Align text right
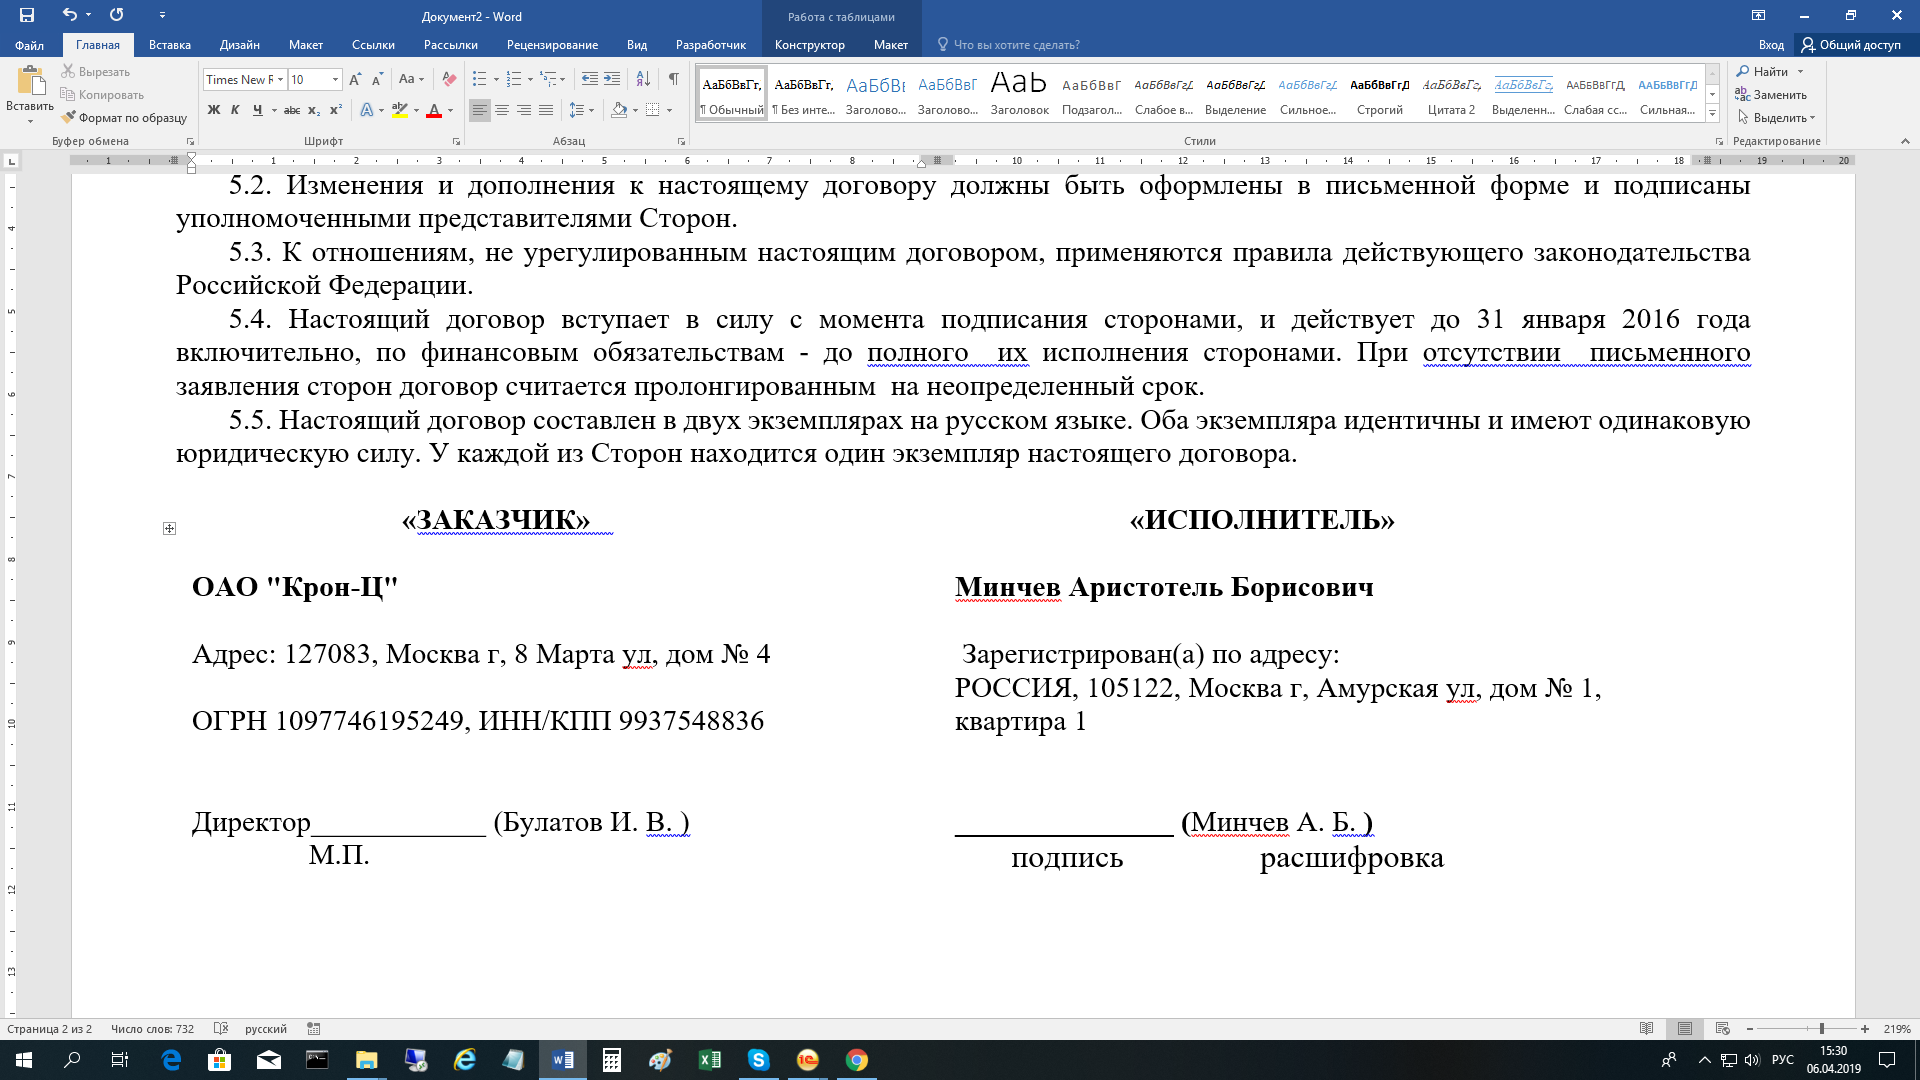The height and width of the screenshot is (1080, 1920). 524,110
